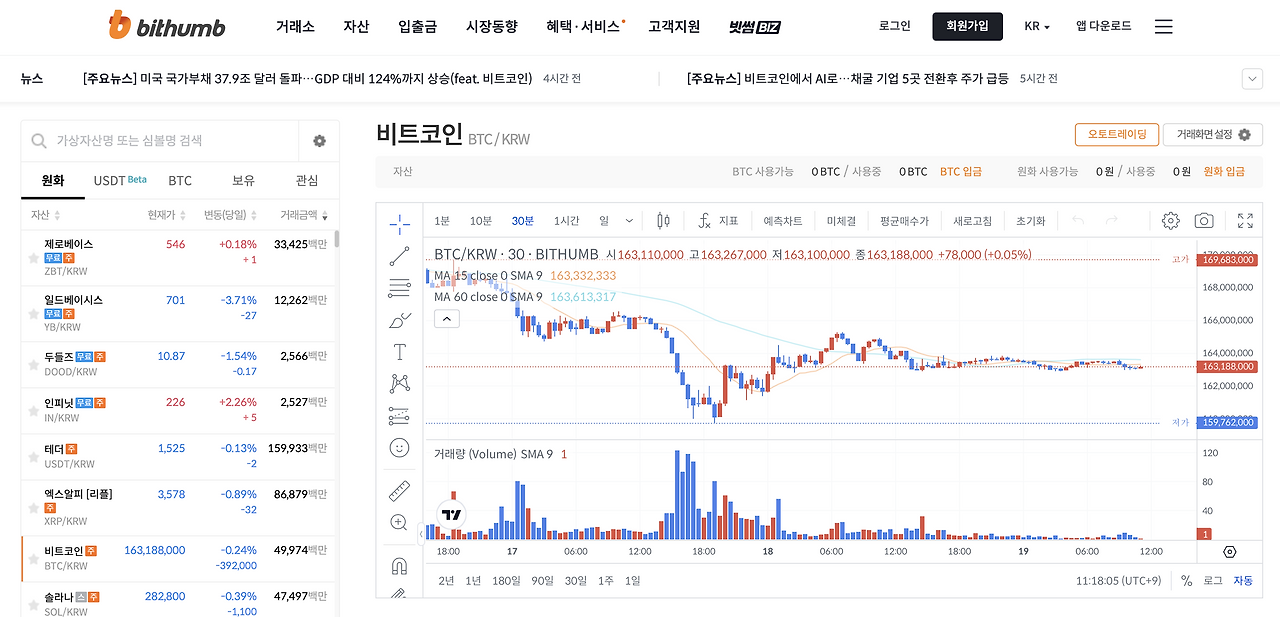1280x617 pixels.
Task: Select the text annotation tool
Action: 399,351
